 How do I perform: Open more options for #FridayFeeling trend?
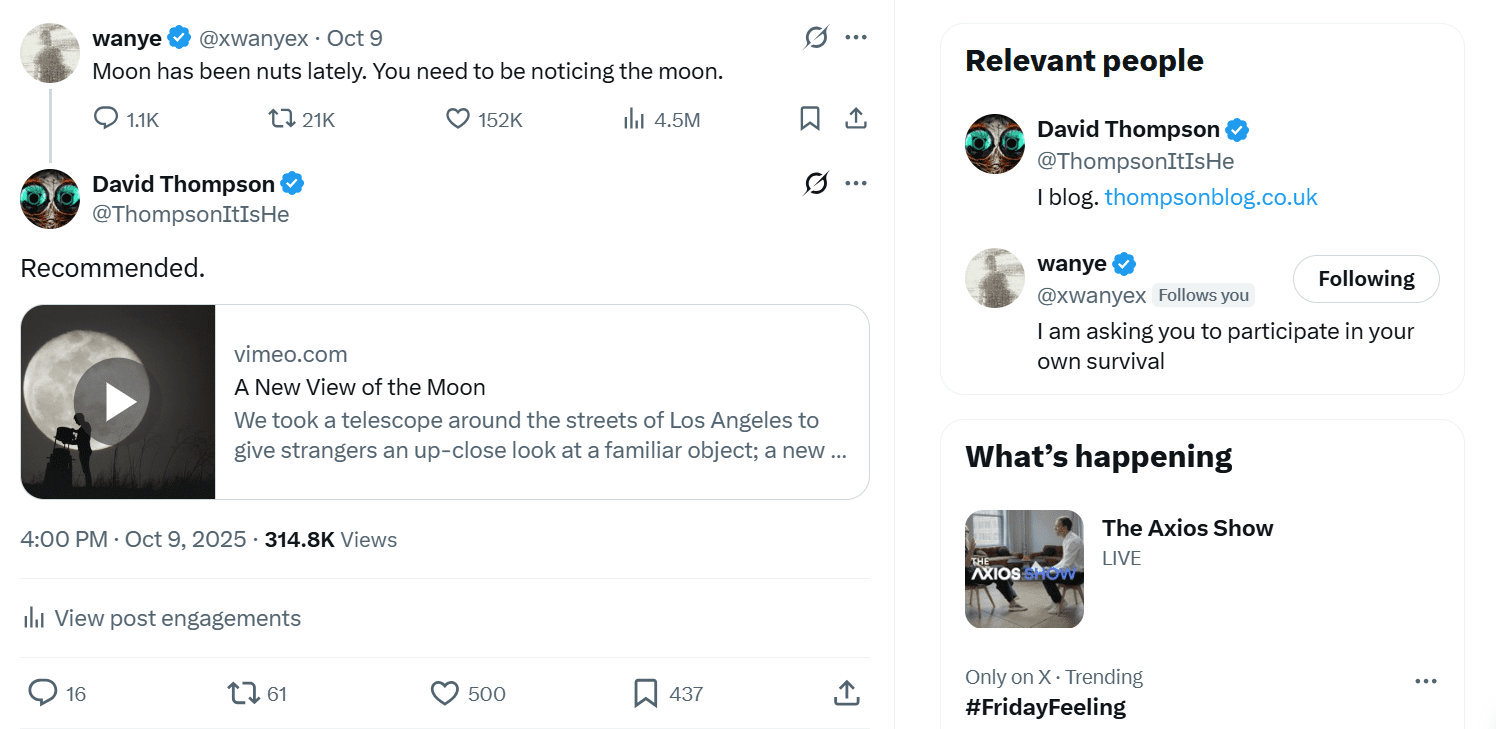click(1426, 681)
